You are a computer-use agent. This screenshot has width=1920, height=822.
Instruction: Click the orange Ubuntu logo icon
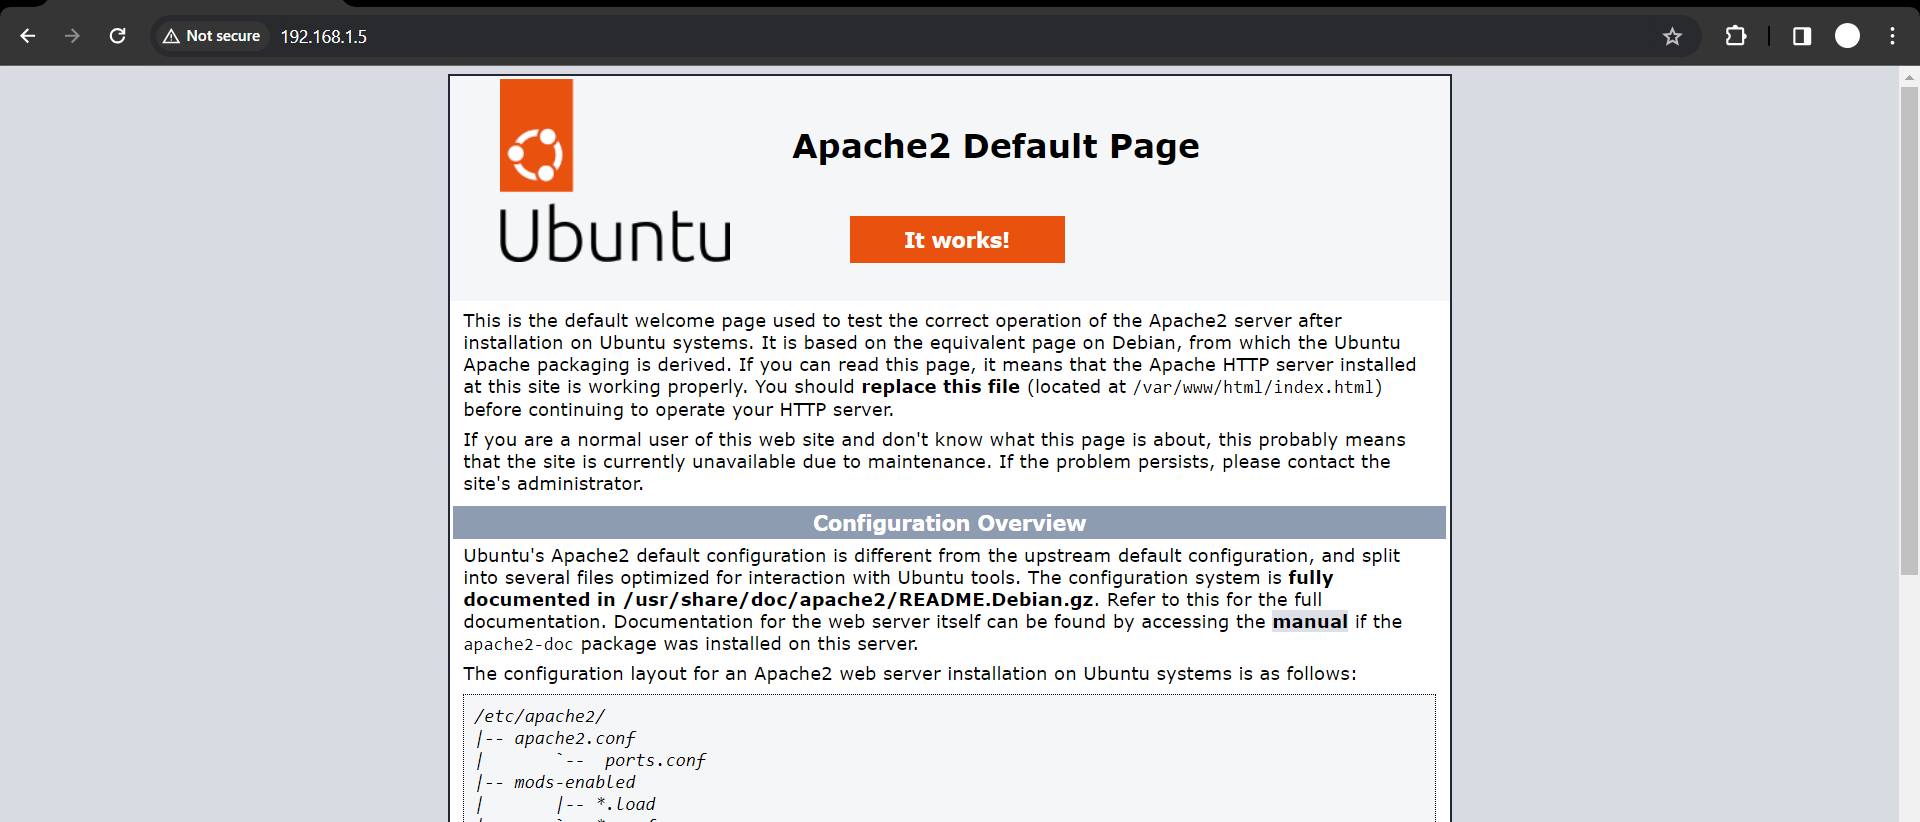pos(536,136)
